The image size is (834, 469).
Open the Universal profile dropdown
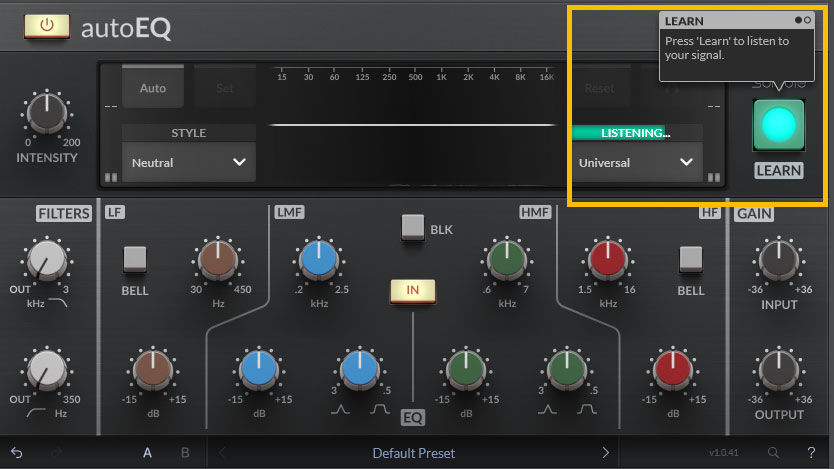[637, 163]
